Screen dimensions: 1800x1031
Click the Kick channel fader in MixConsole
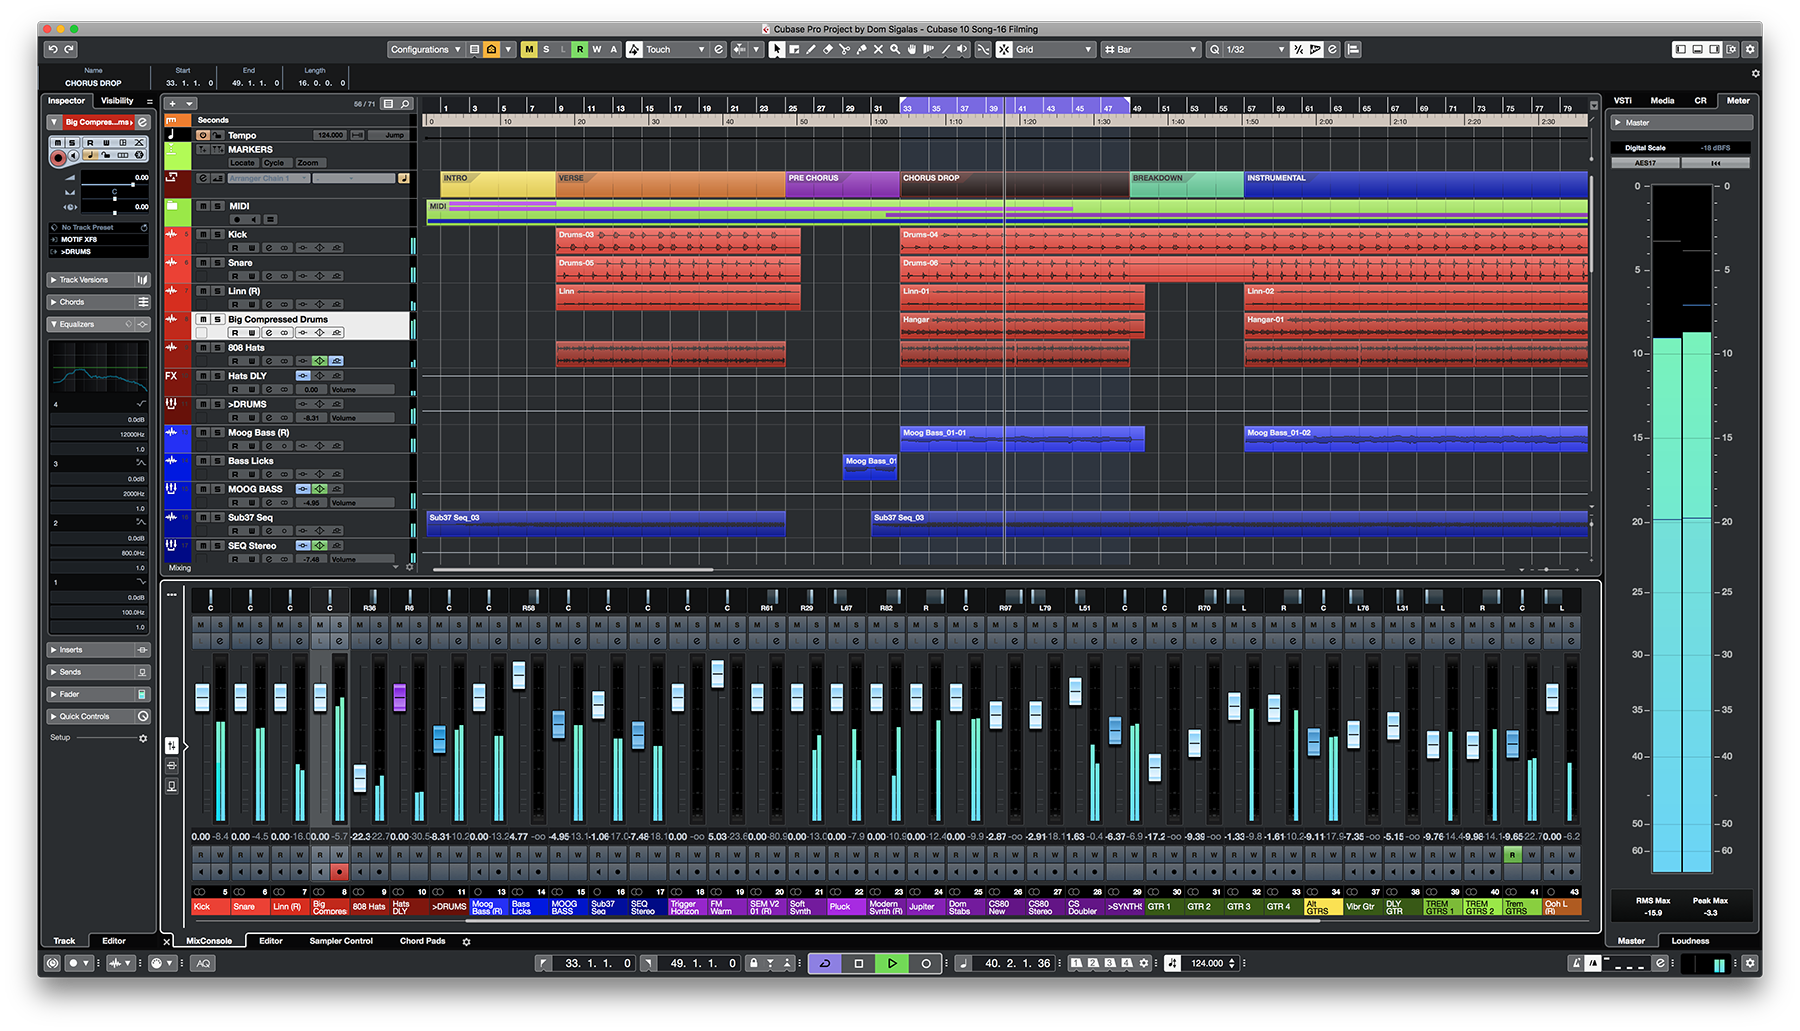coord(202,698)
